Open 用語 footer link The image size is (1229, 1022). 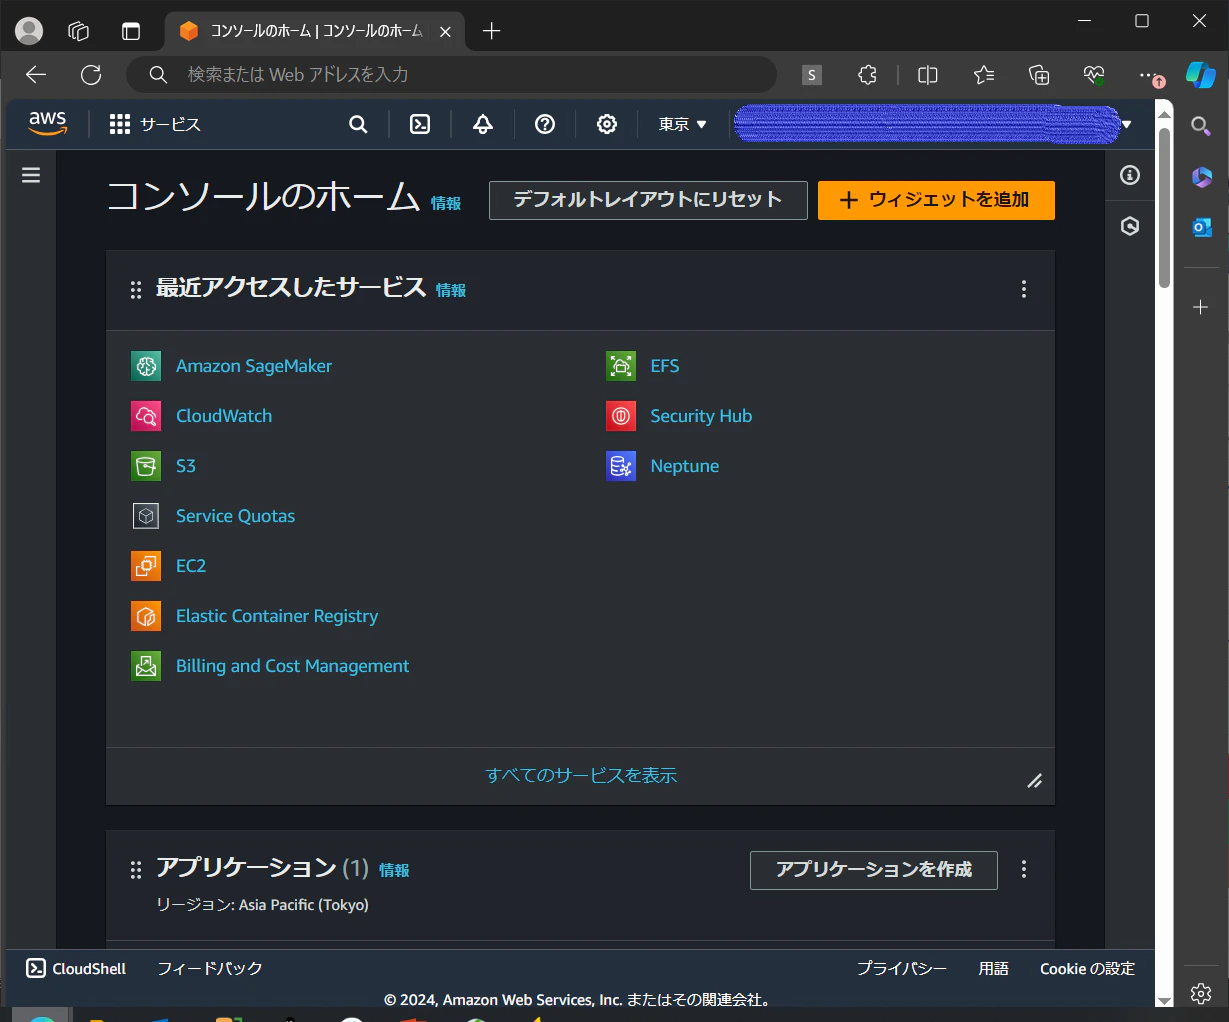993,968
